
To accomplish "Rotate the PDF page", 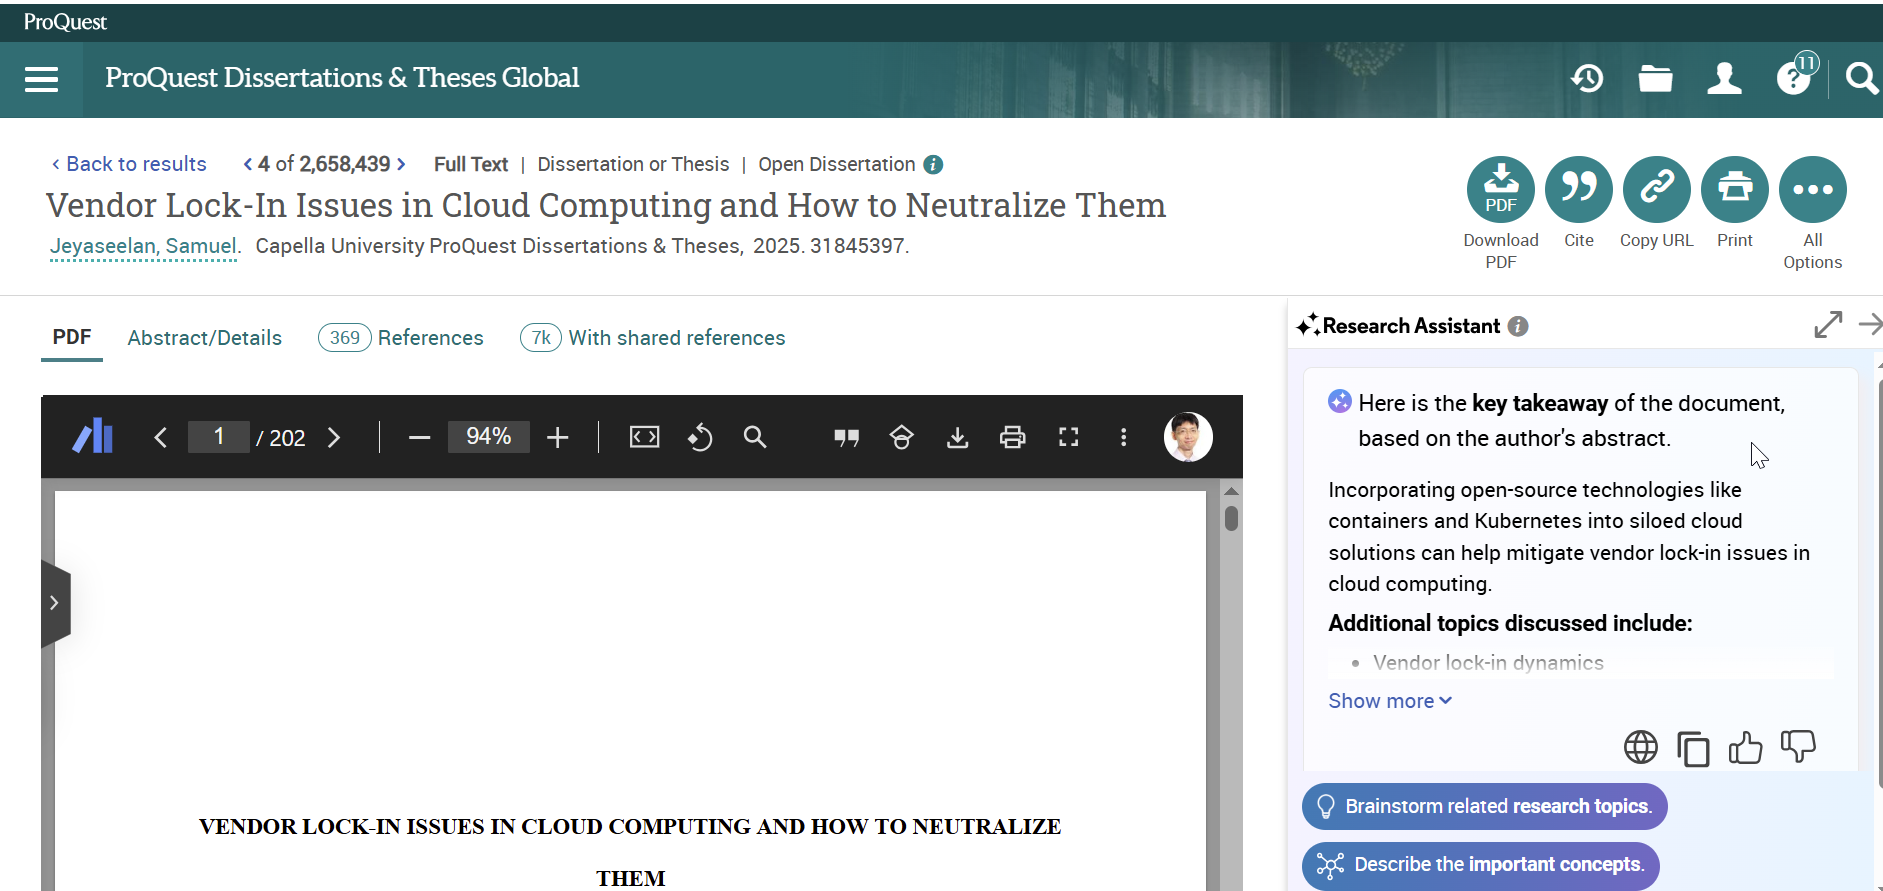I will pyautogui.click(x=700, y=437).
